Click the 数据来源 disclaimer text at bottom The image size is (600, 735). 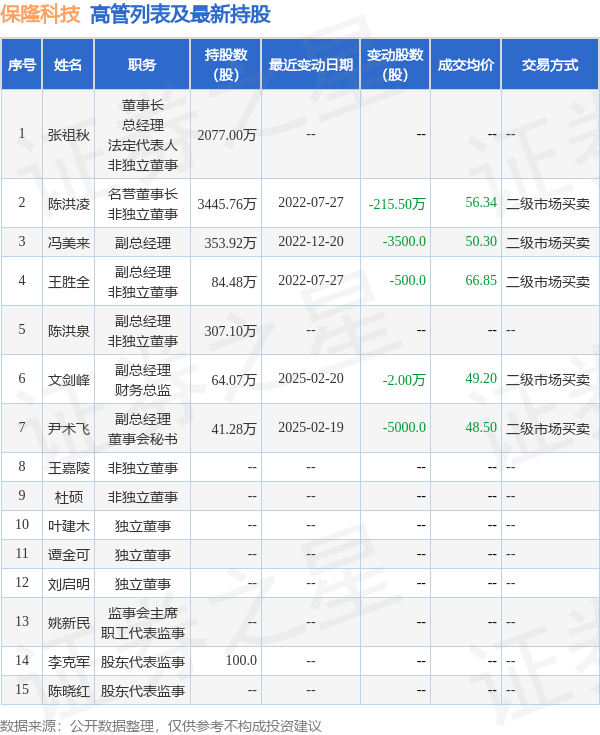(150, 723)
